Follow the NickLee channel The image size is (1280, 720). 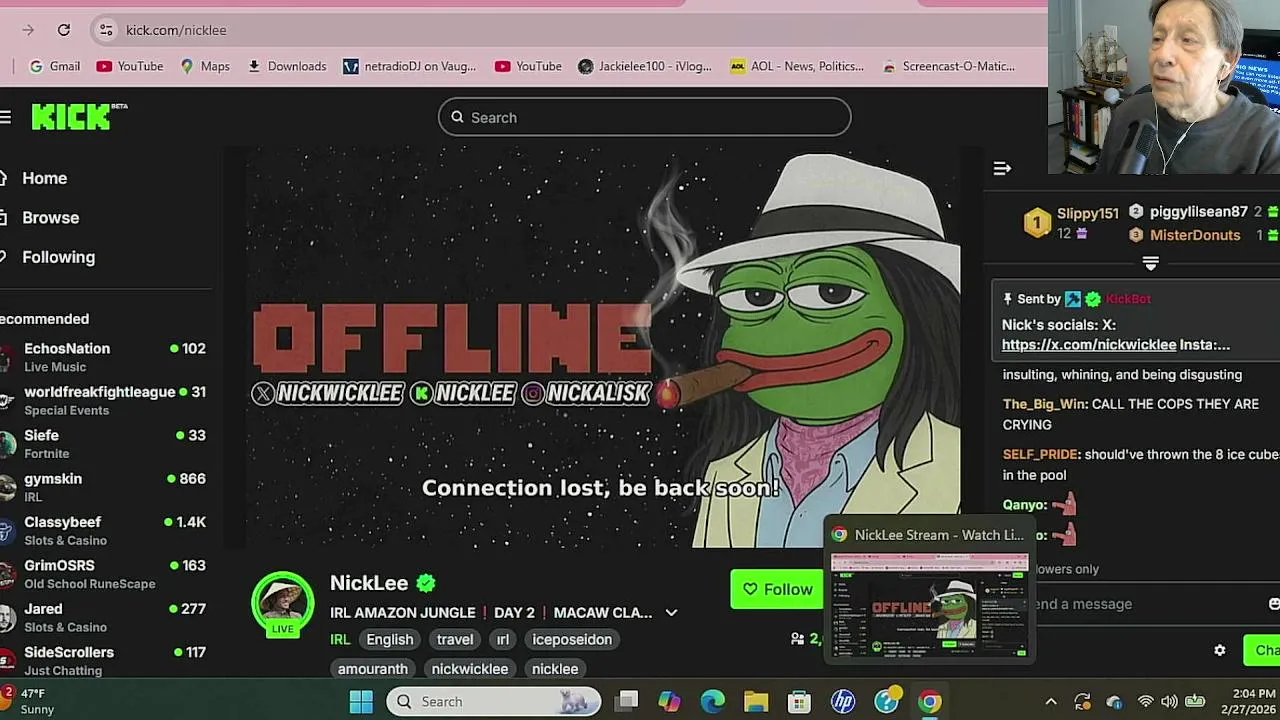click(x=777, y=589)
